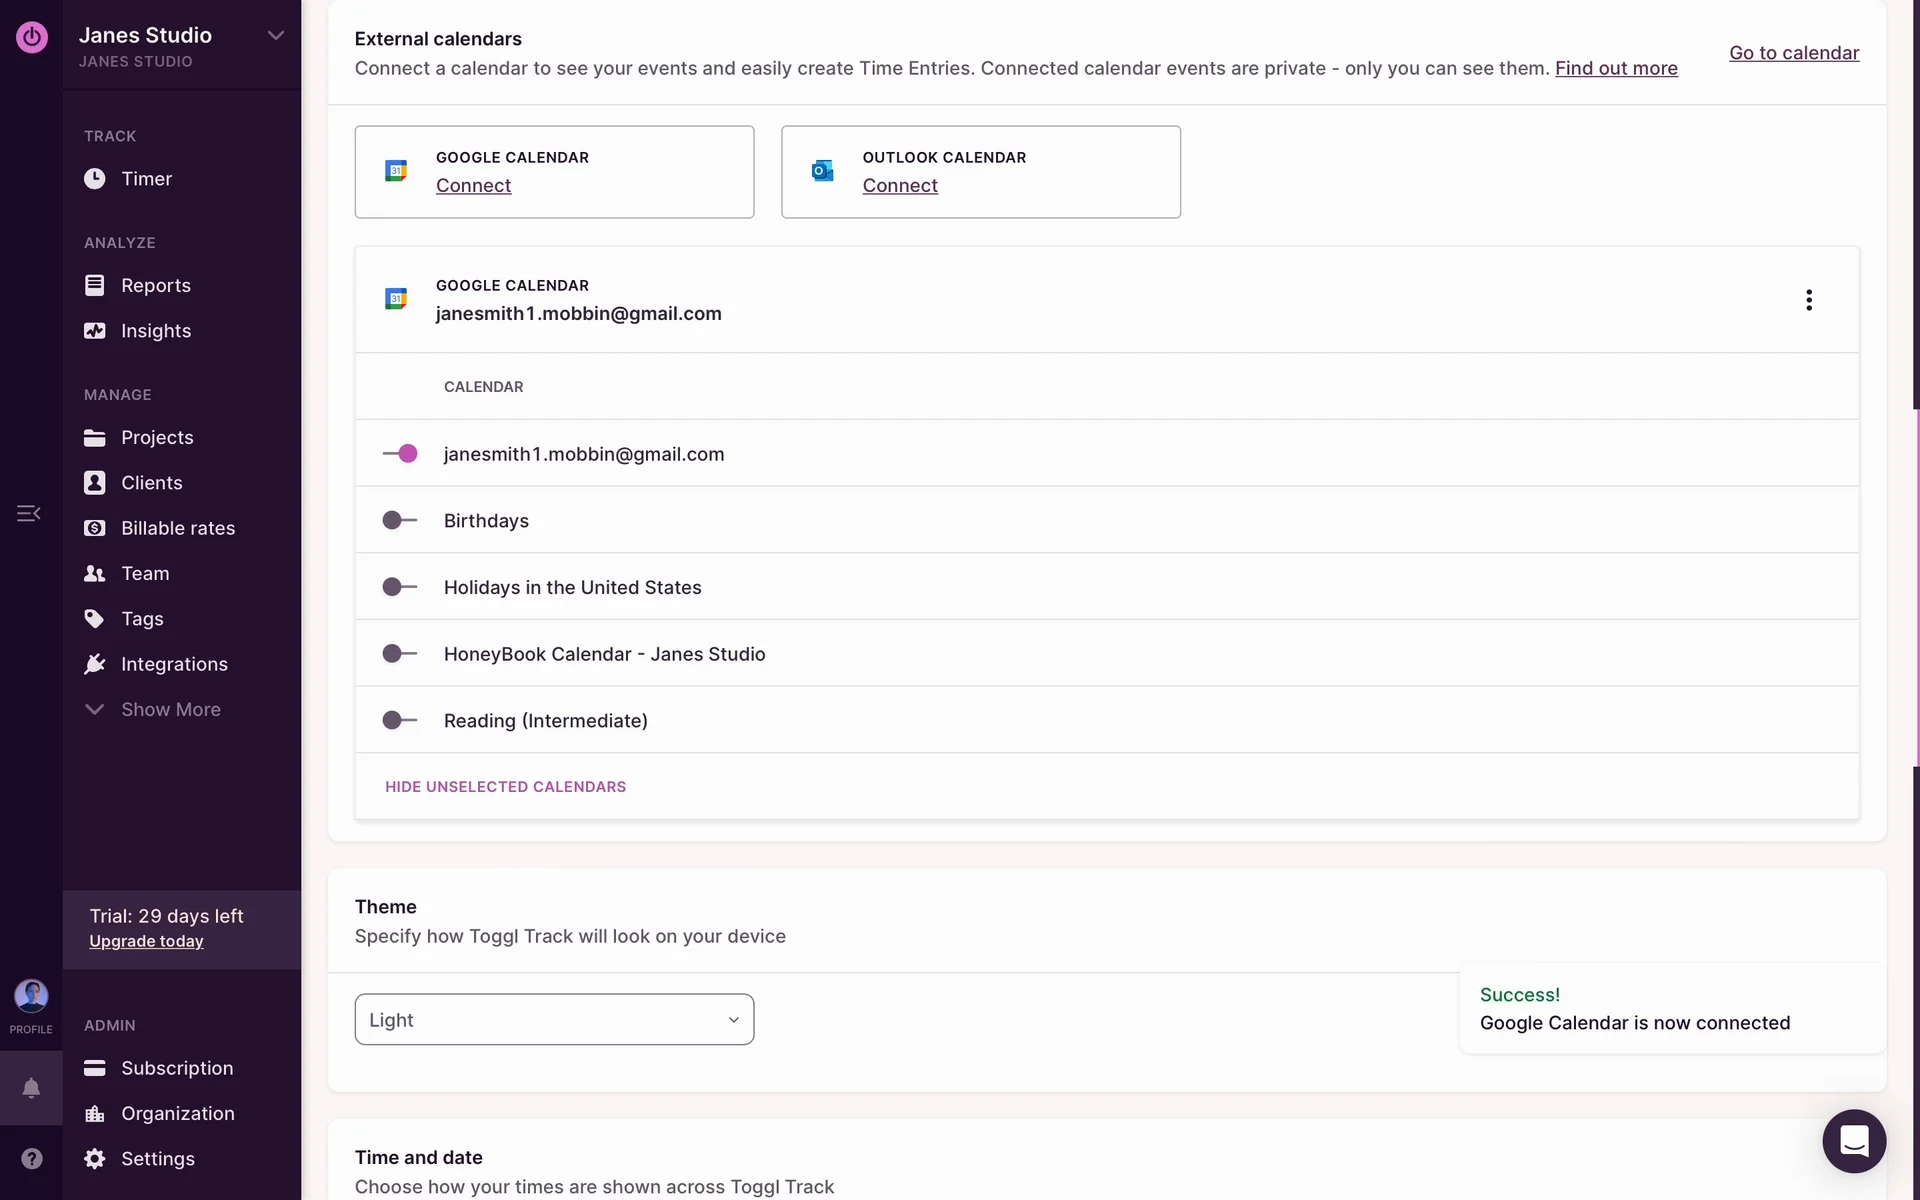
Task: Click Connect under Outlook Calendar
Action: (899, 186)
